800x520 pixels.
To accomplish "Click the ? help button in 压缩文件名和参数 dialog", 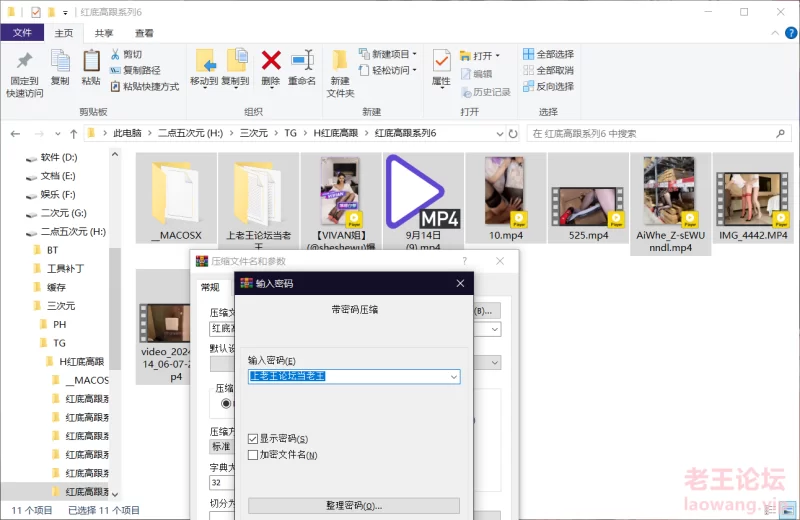I will pos(464,261).
